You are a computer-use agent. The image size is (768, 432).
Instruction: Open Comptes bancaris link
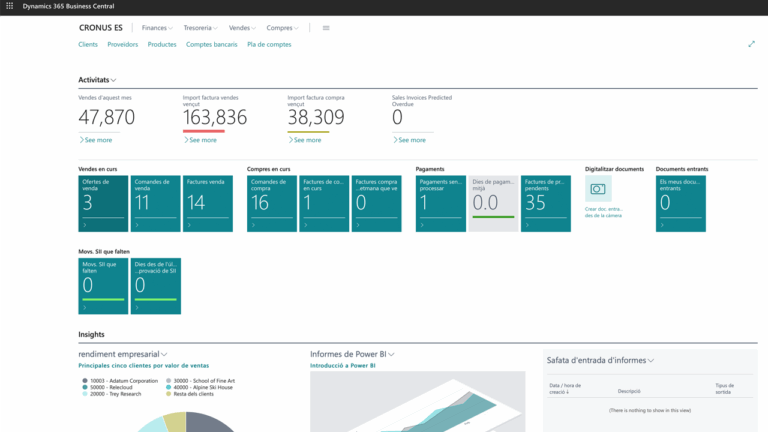[x=211, y=44]
